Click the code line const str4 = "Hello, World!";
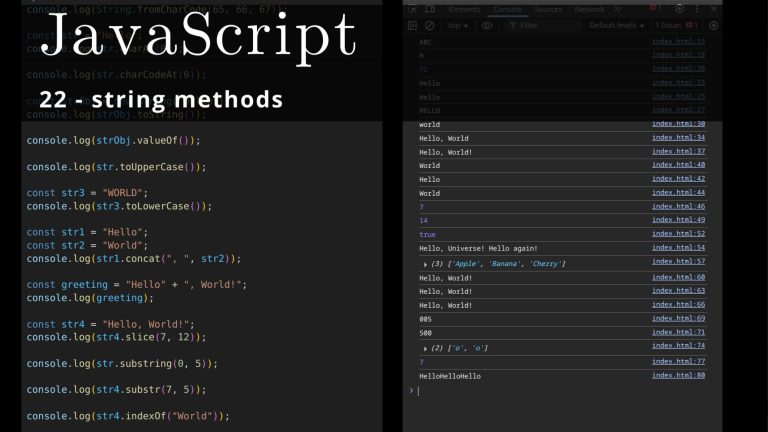This screenshot has width=768, height=432. [111, 324]
